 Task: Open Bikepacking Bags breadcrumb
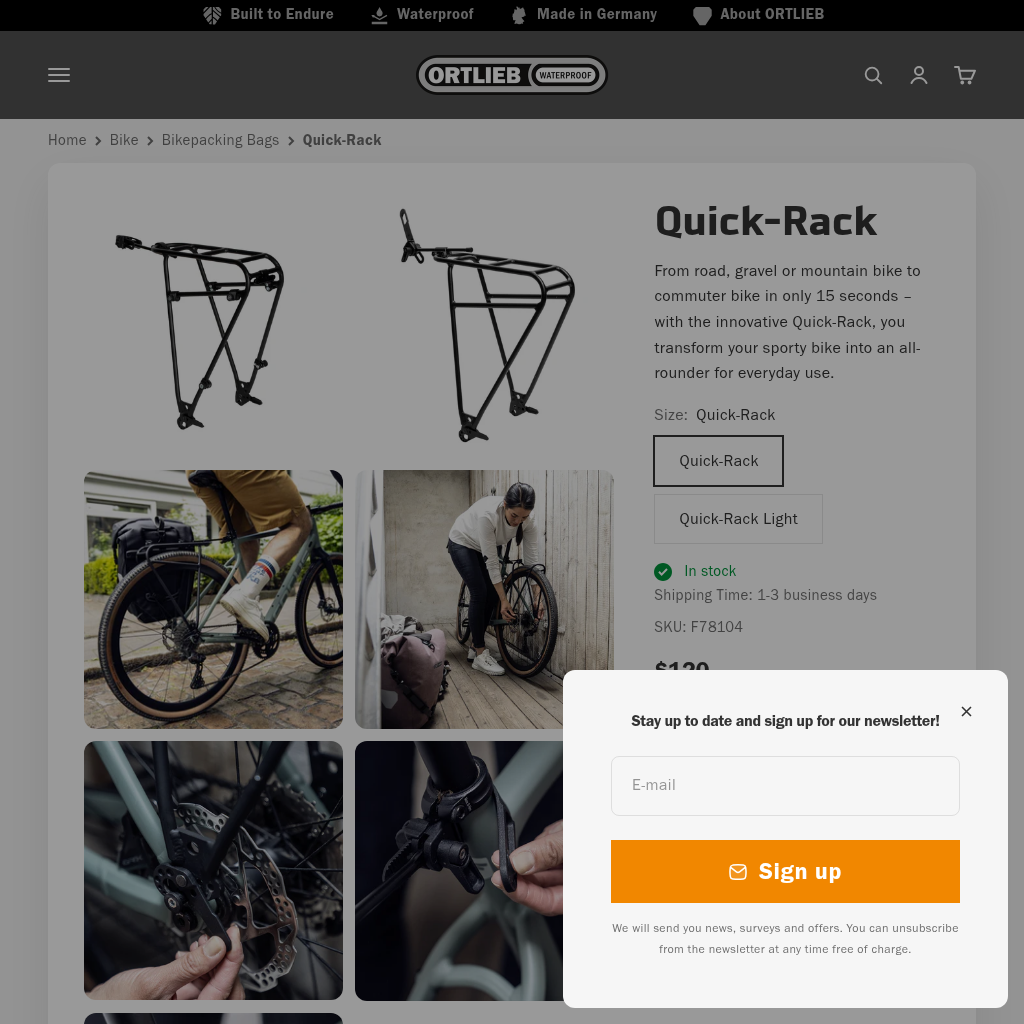[x=220, y=140]
